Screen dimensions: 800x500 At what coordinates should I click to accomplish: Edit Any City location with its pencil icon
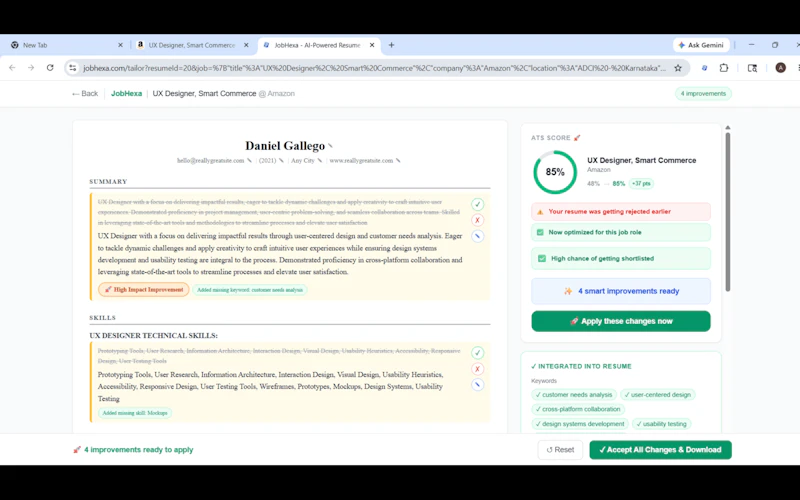pyautogui.click(x=319, y=161)
